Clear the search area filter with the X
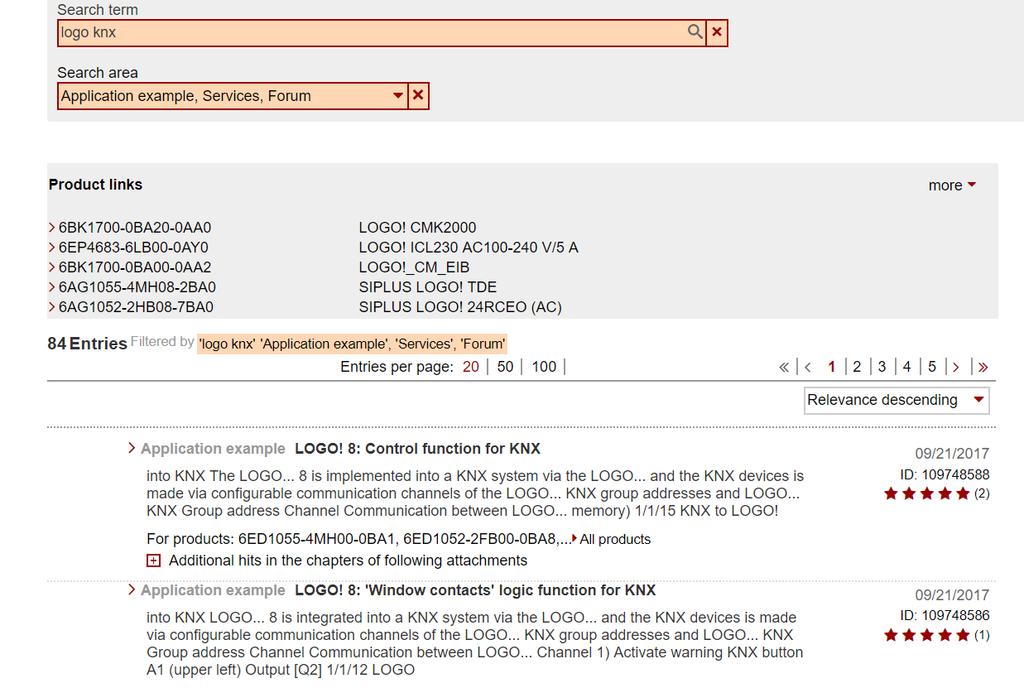 [418, 95]
